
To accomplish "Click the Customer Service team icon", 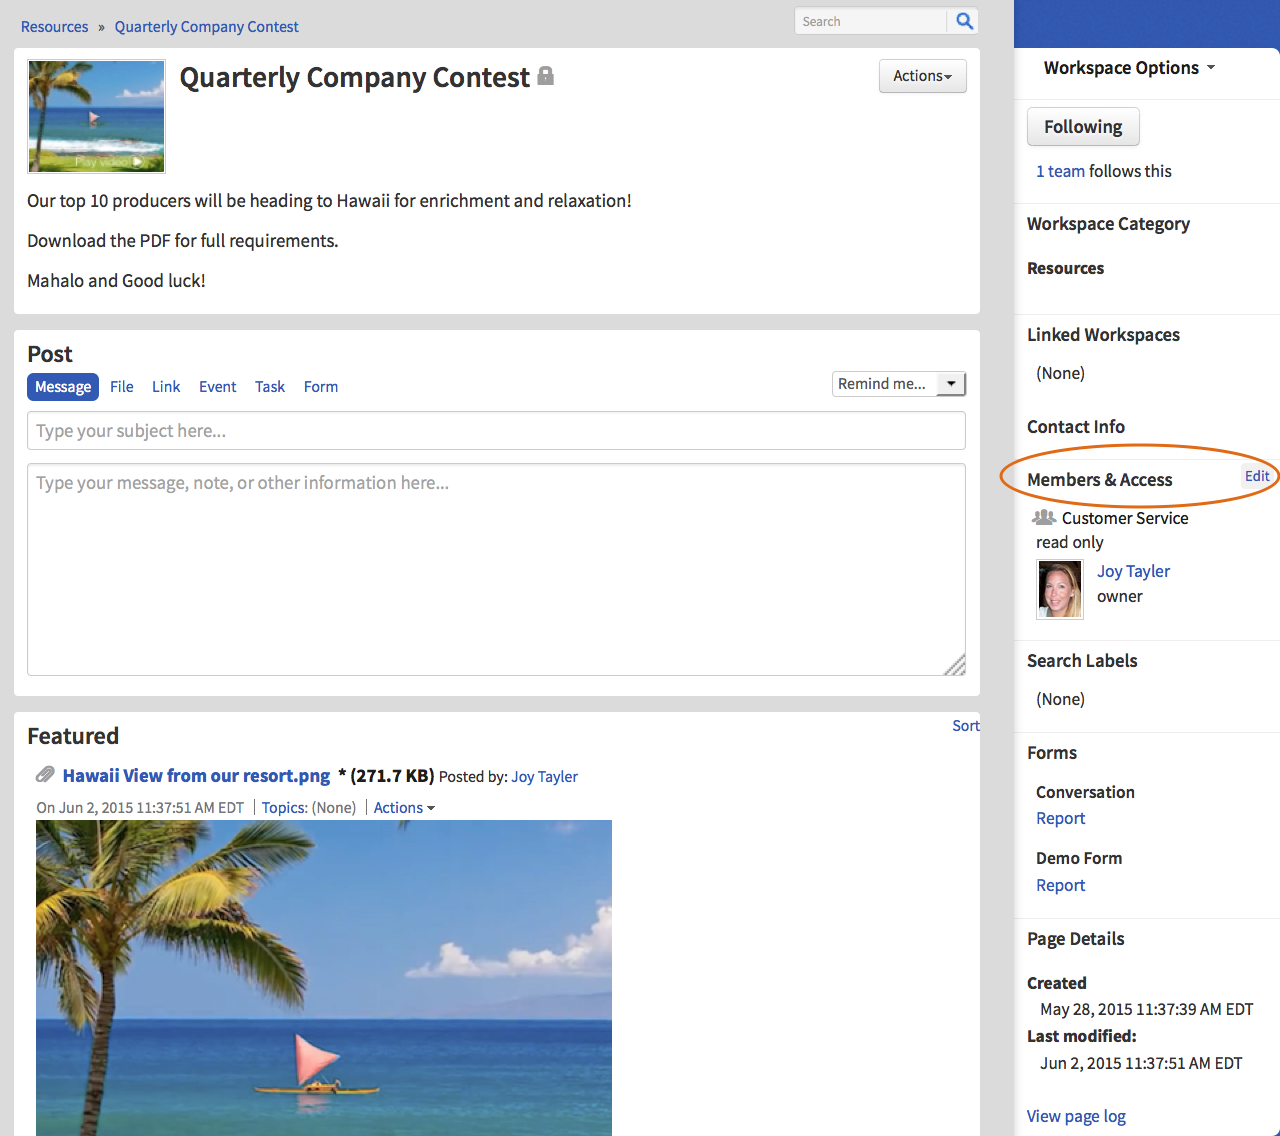I will coord(1044,517).
